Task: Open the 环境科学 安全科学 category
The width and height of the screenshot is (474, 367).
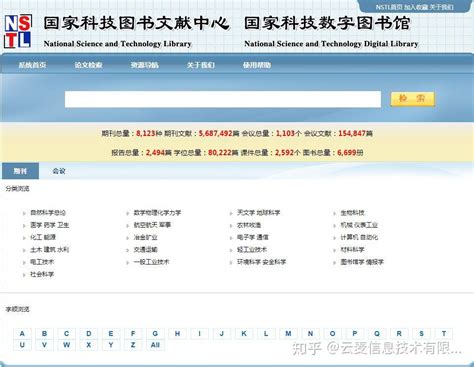Action: pyautogui.click(x=262, y=262)
